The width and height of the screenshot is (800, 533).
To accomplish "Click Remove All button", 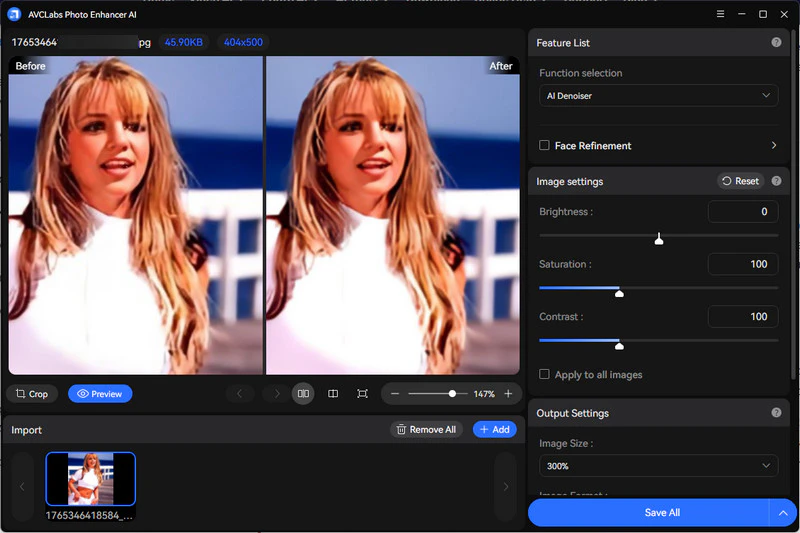I will click(427, 429).
